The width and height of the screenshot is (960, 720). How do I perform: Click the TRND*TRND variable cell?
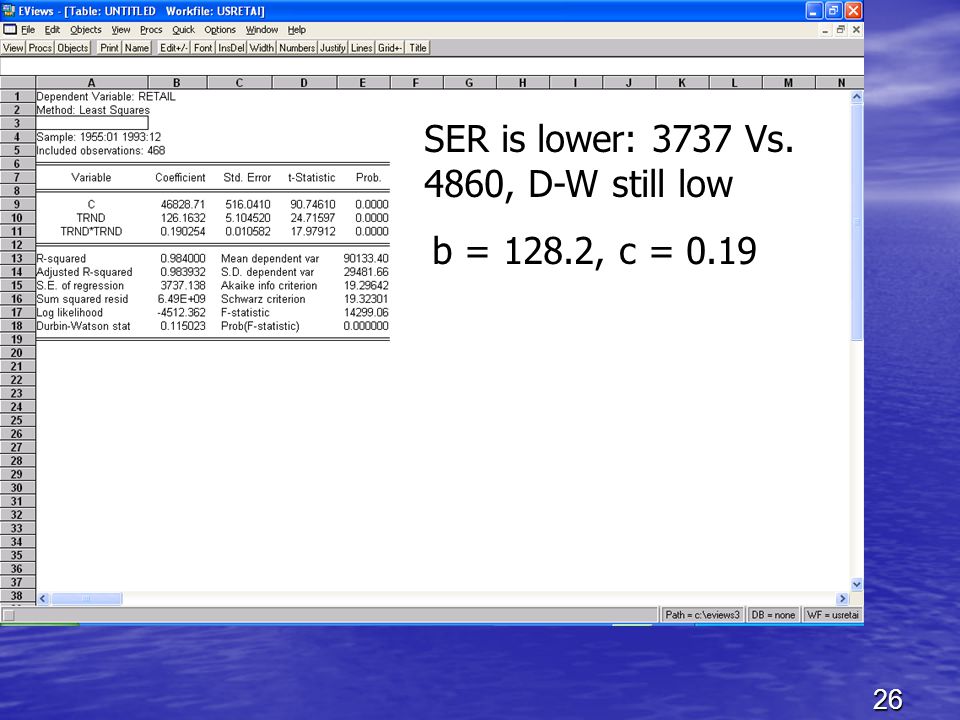pos(91,231)
